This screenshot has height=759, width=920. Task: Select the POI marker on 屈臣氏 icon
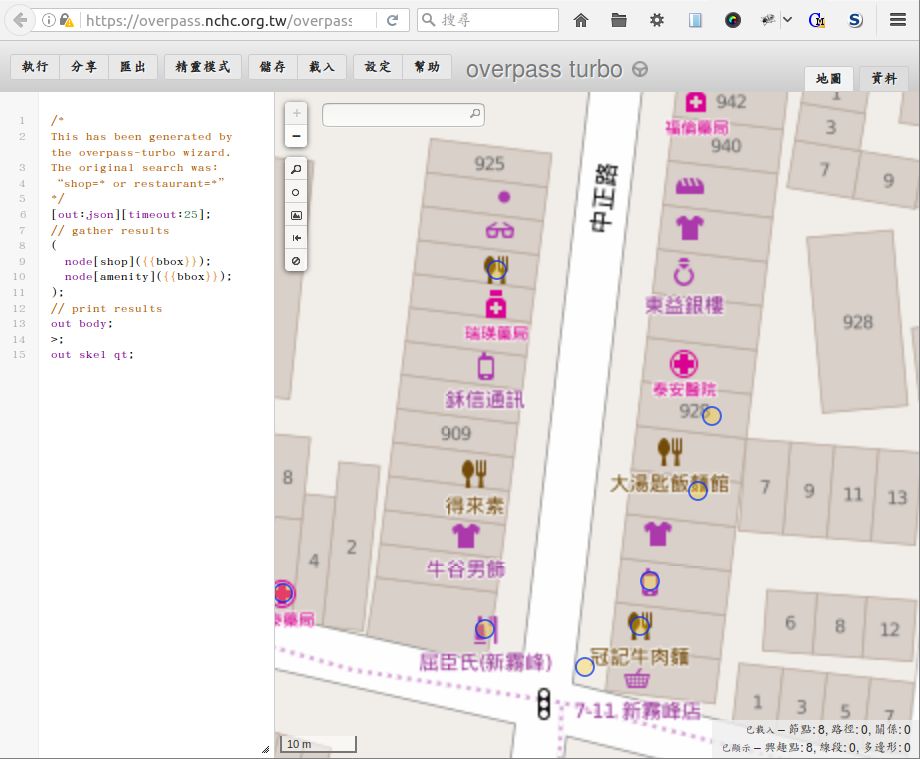pos(485,629)
